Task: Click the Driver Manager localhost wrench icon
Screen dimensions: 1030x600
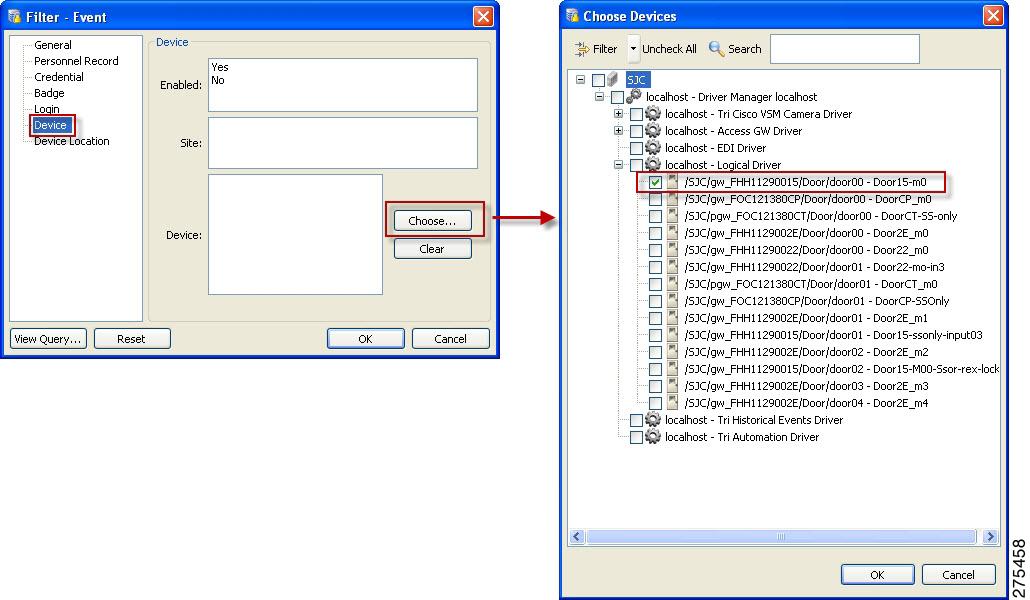Action: (x=633, y=97)
